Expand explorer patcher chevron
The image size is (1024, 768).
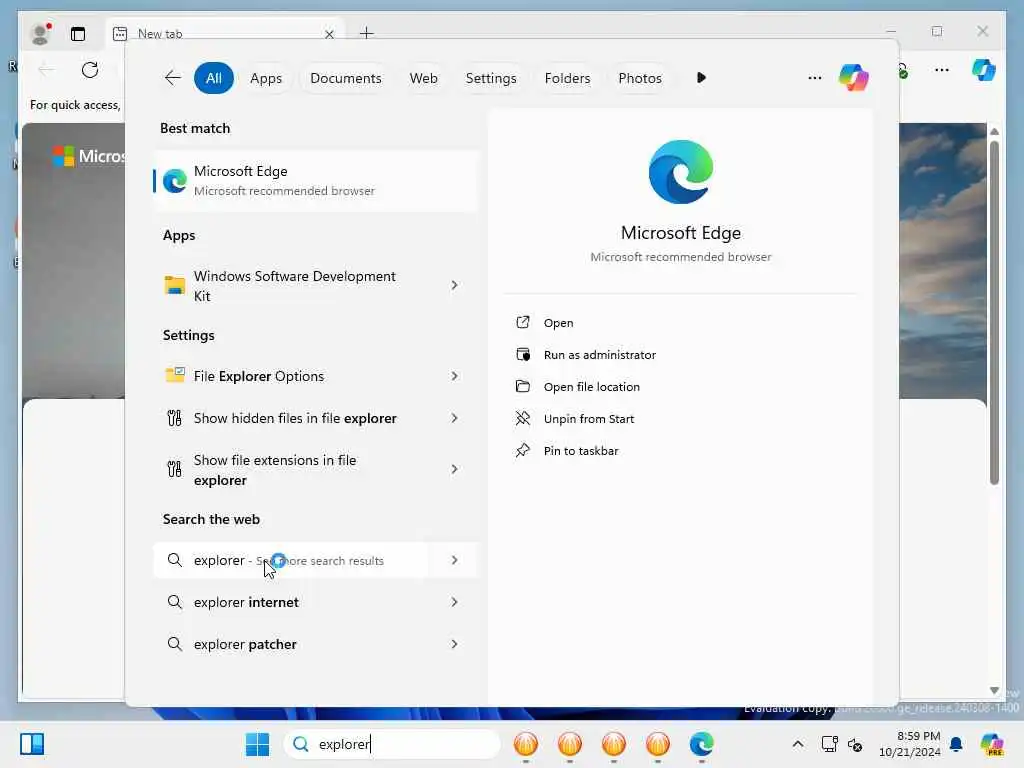pyautogui.click(x=455, y=644)
